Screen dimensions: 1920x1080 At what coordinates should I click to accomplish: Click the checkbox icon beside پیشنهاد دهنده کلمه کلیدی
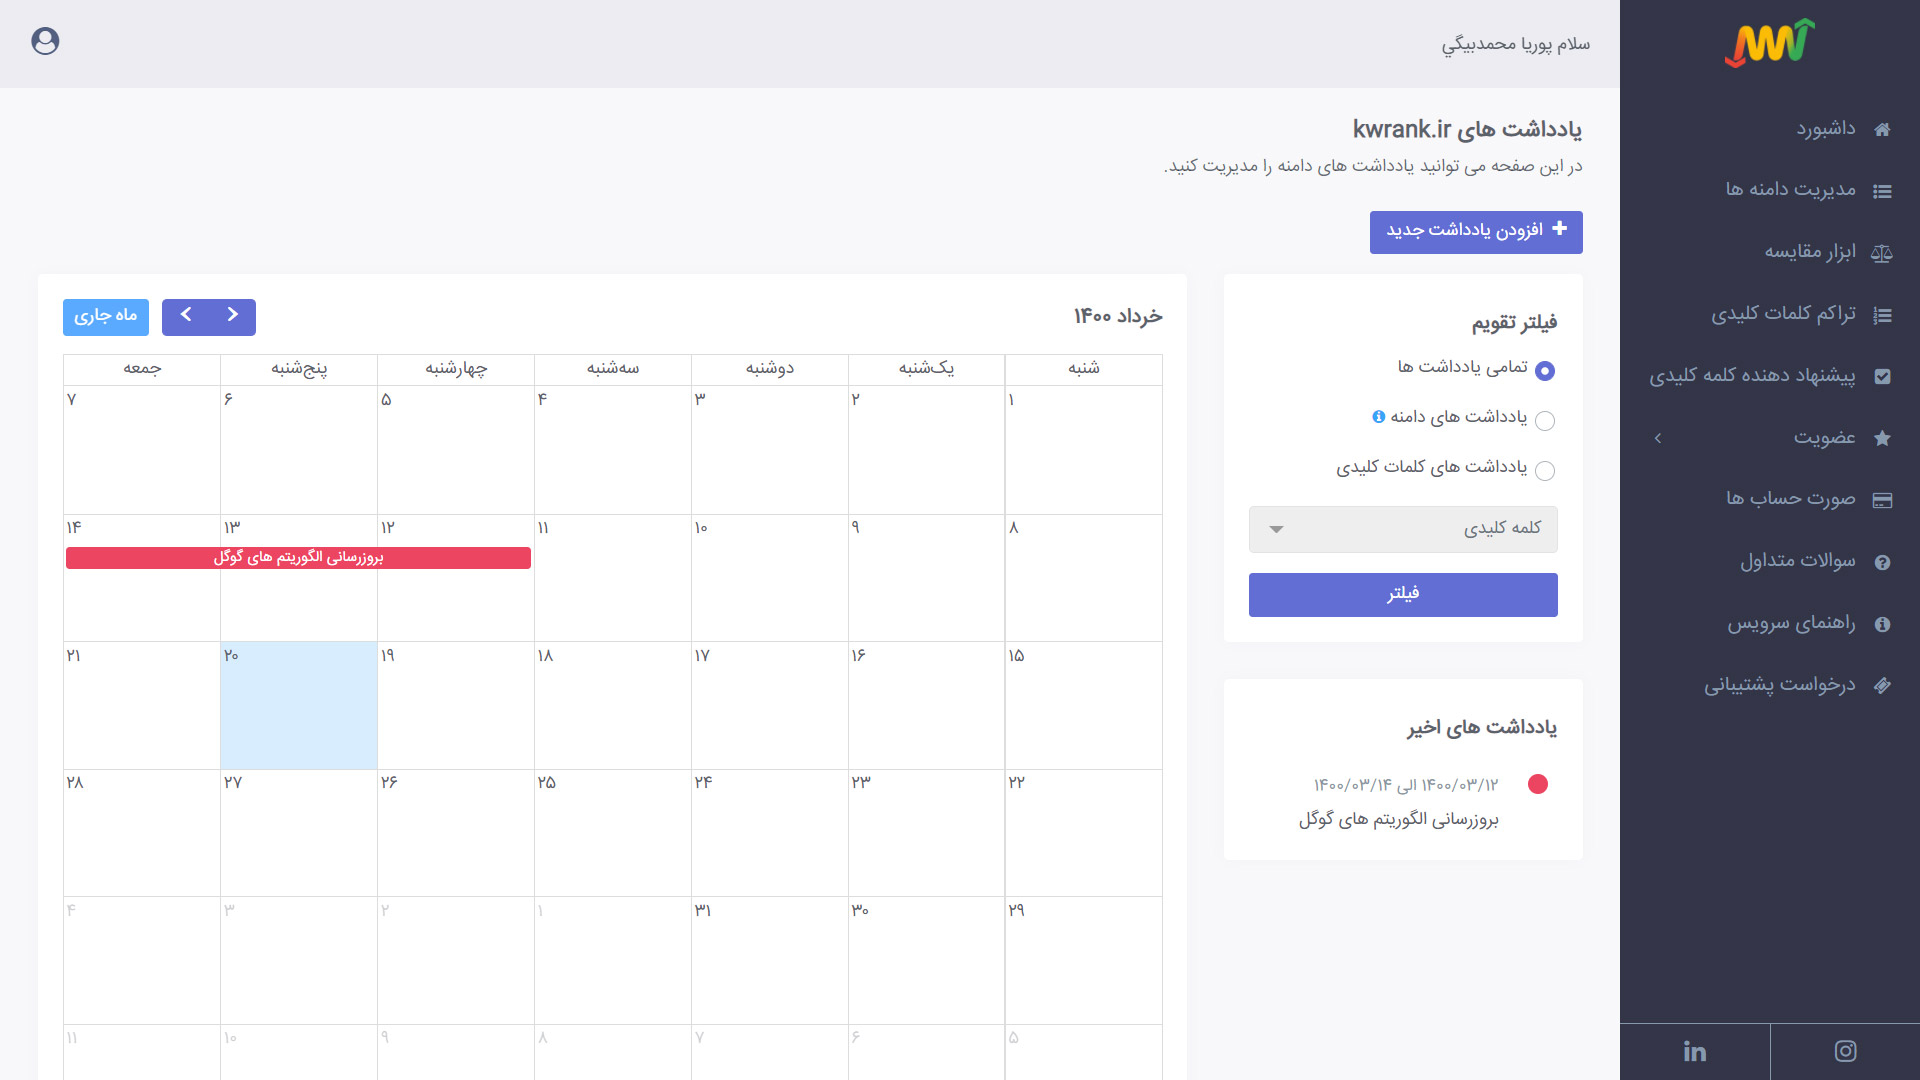pyautogui.click(x=1882, y=377)
